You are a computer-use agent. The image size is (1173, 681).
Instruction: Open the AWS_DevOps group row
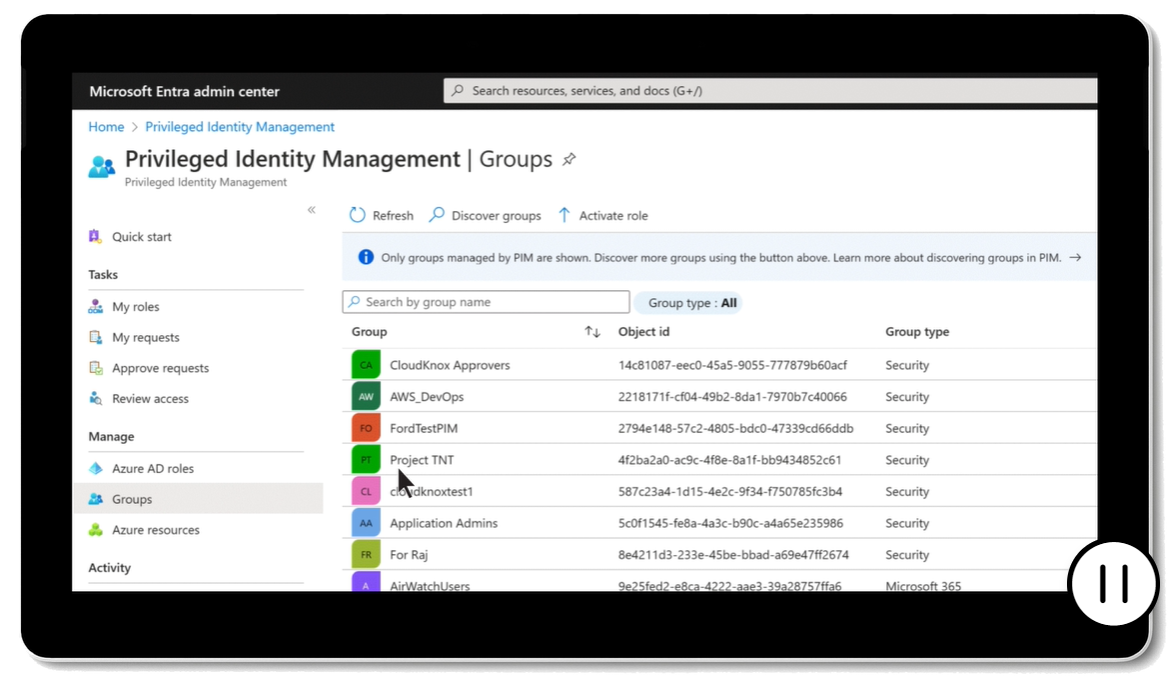pos(426,397)
